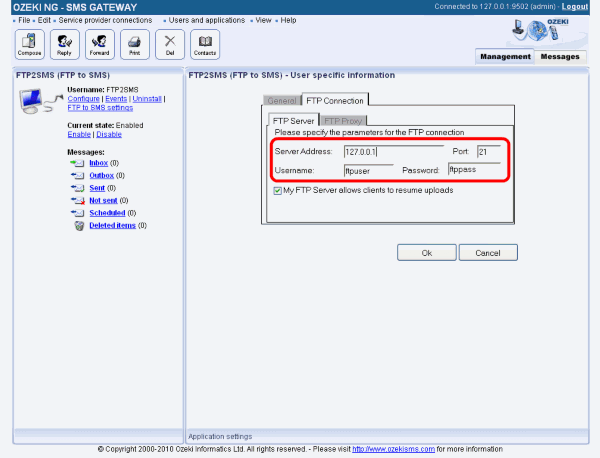This screenshot has height=458, width=600.
Task: Open Service provider connections menu
Action: point(105,20)
